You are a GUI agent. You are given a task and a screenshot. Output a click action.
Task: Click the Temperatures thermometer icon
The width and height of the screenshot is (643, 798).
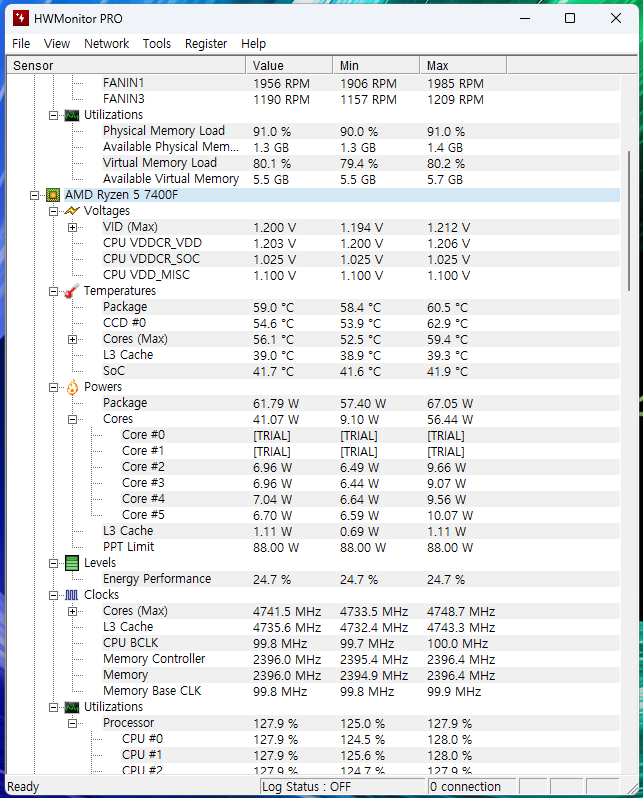click(71, 291)
